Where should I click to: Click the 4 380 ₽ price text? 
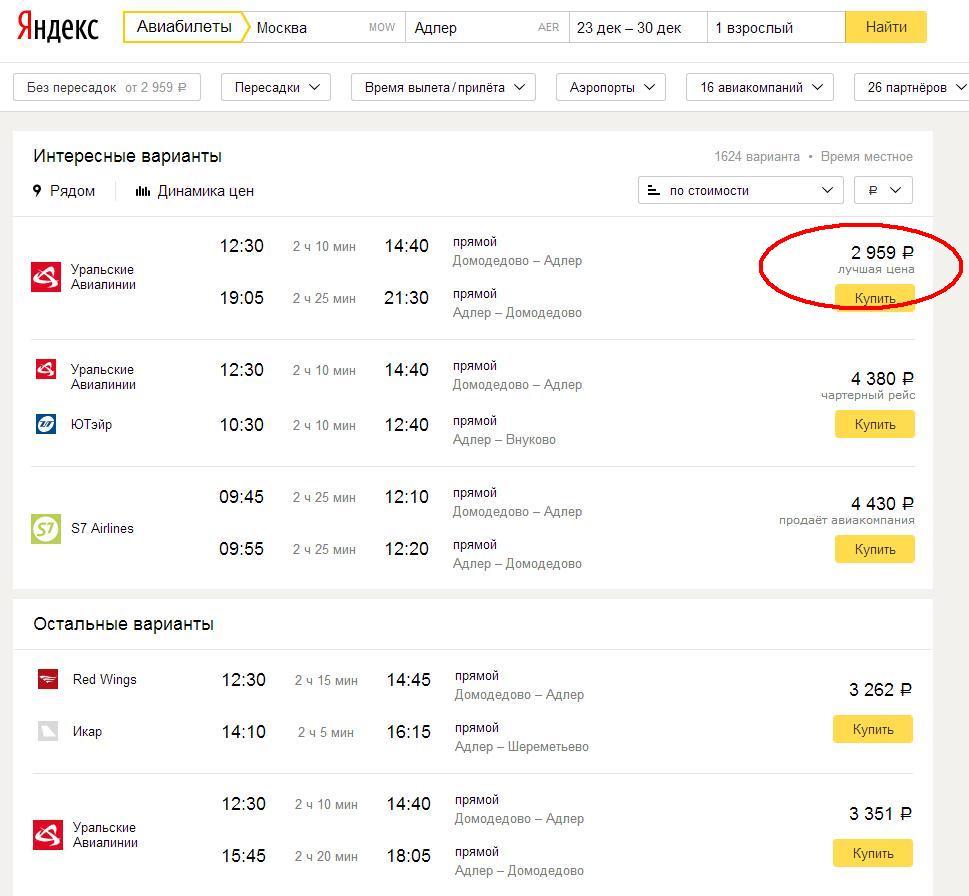(x=882, y=378)
